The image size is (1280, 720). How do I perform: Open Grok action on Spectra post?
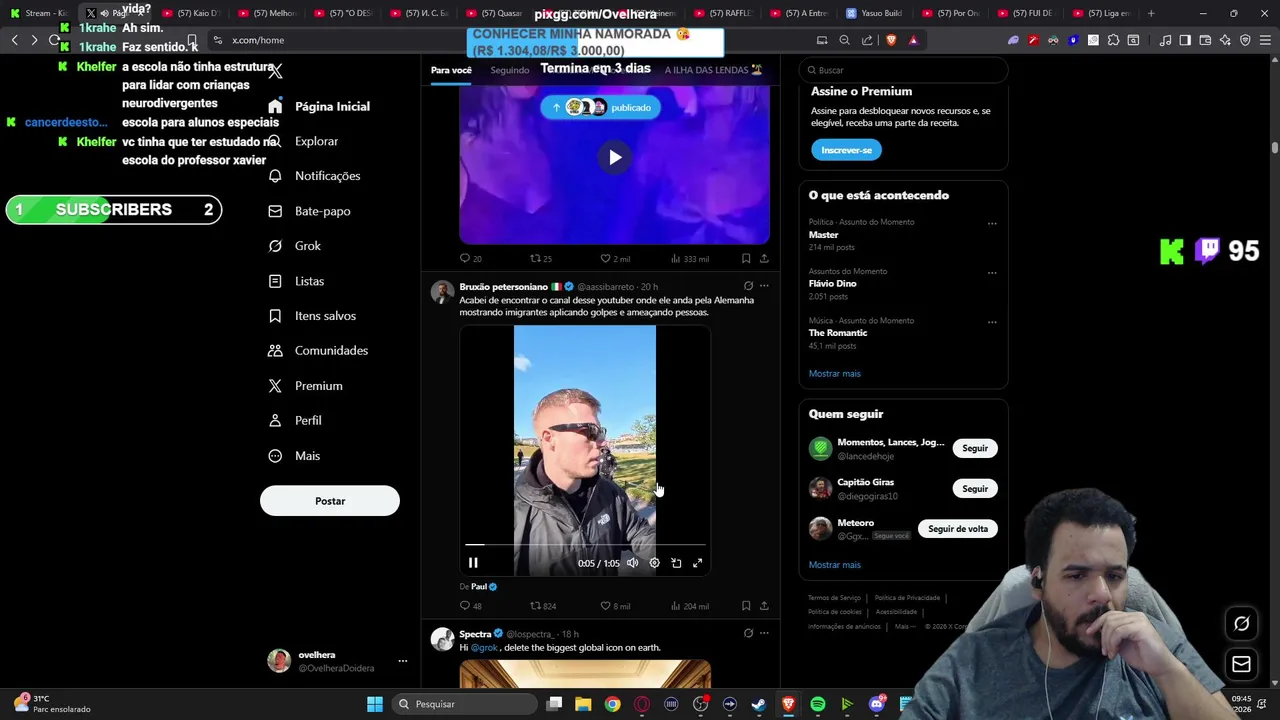pyautogui.click(x=748, y=633)
